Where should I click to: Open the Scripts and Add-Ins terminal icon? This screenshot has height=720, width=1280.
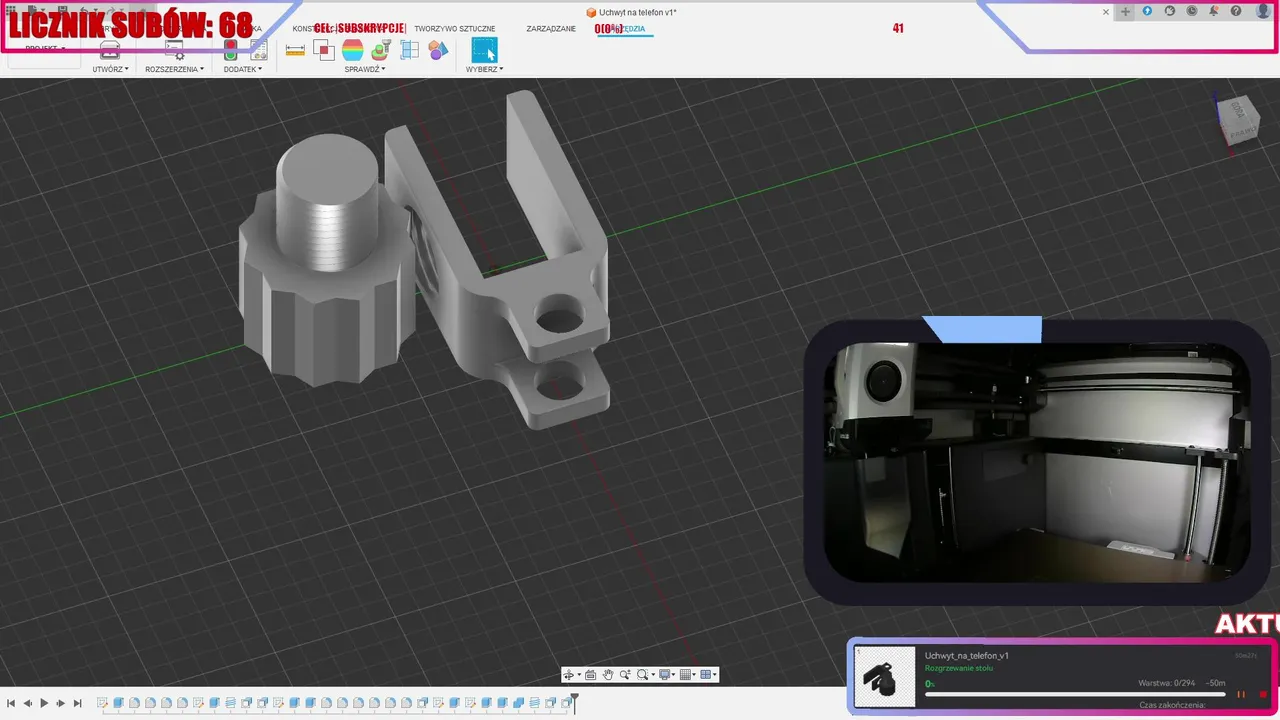(x=174, y=49)
